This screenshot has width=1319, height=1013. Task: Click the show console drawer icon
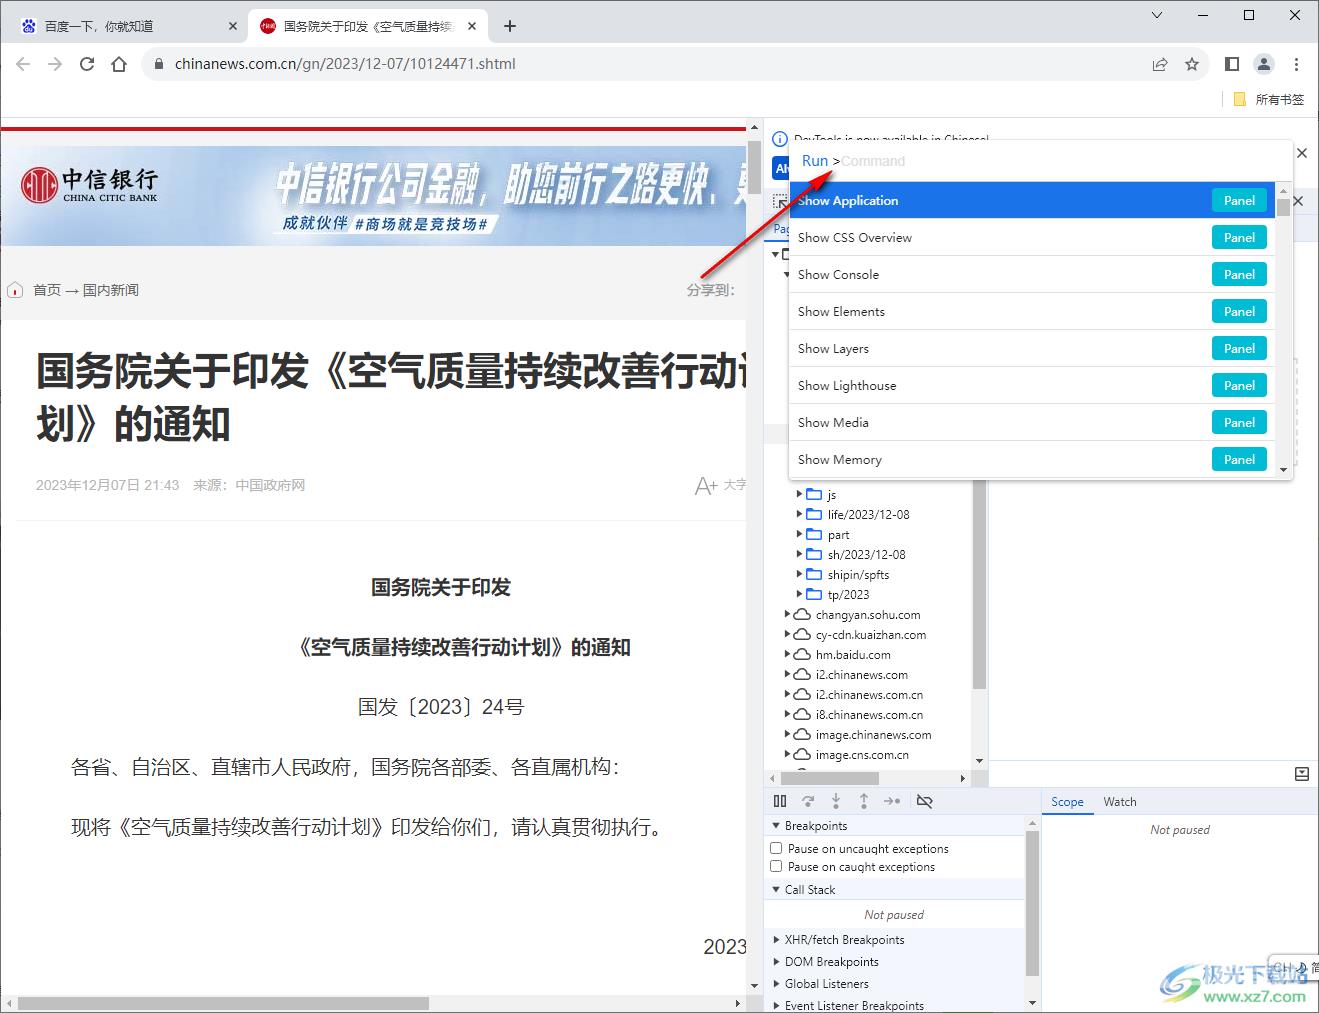click(x=1301, y=774)
